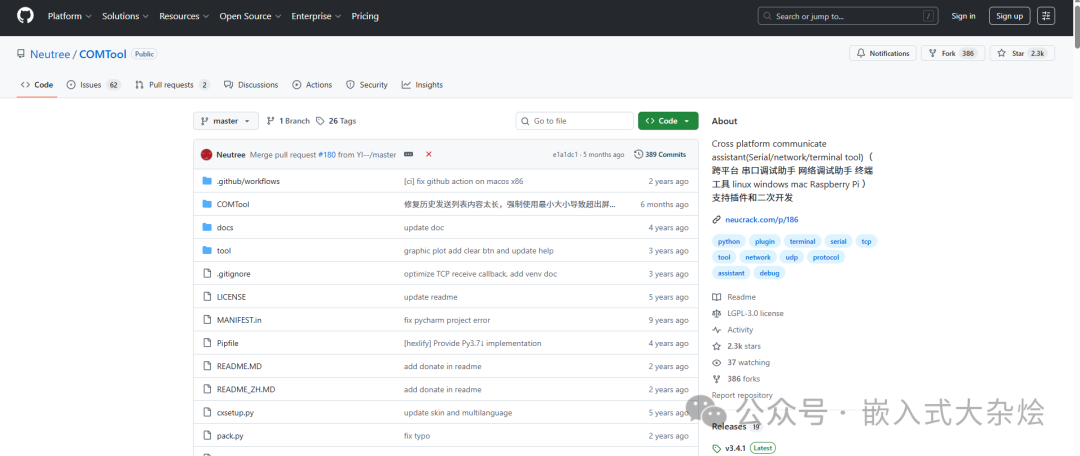Viewport: 1080px width, 456px height.
Task: Open the v3.4.1 Latest release
Action: click(x=744, y=448)
